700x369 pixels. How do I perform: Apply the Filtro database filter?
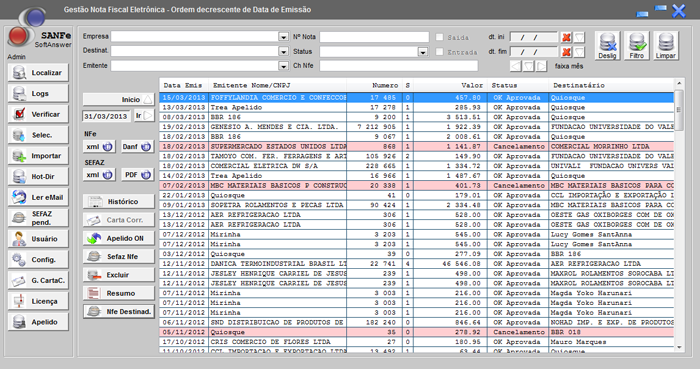click(636, 46)
